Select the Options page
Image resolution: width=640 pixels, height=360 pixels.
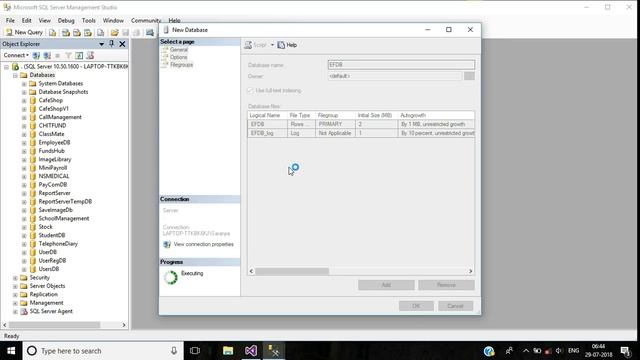point(179,57)
